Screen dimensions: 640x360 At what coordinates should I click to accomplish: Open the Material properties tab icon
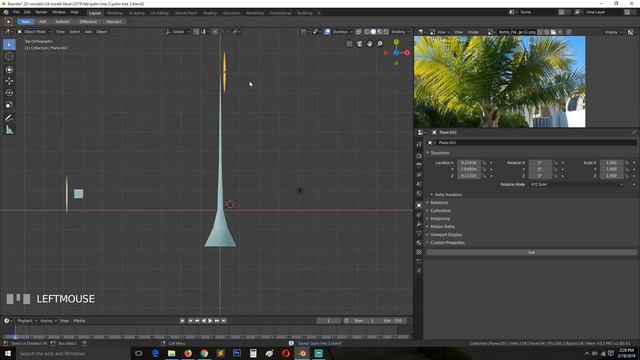pos(419,243)
